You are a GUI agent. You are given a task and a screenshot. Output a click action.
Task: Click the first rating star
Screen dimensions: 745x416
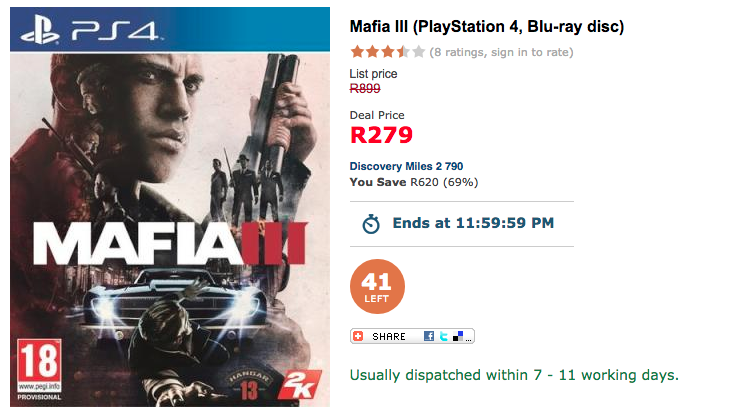356,51
